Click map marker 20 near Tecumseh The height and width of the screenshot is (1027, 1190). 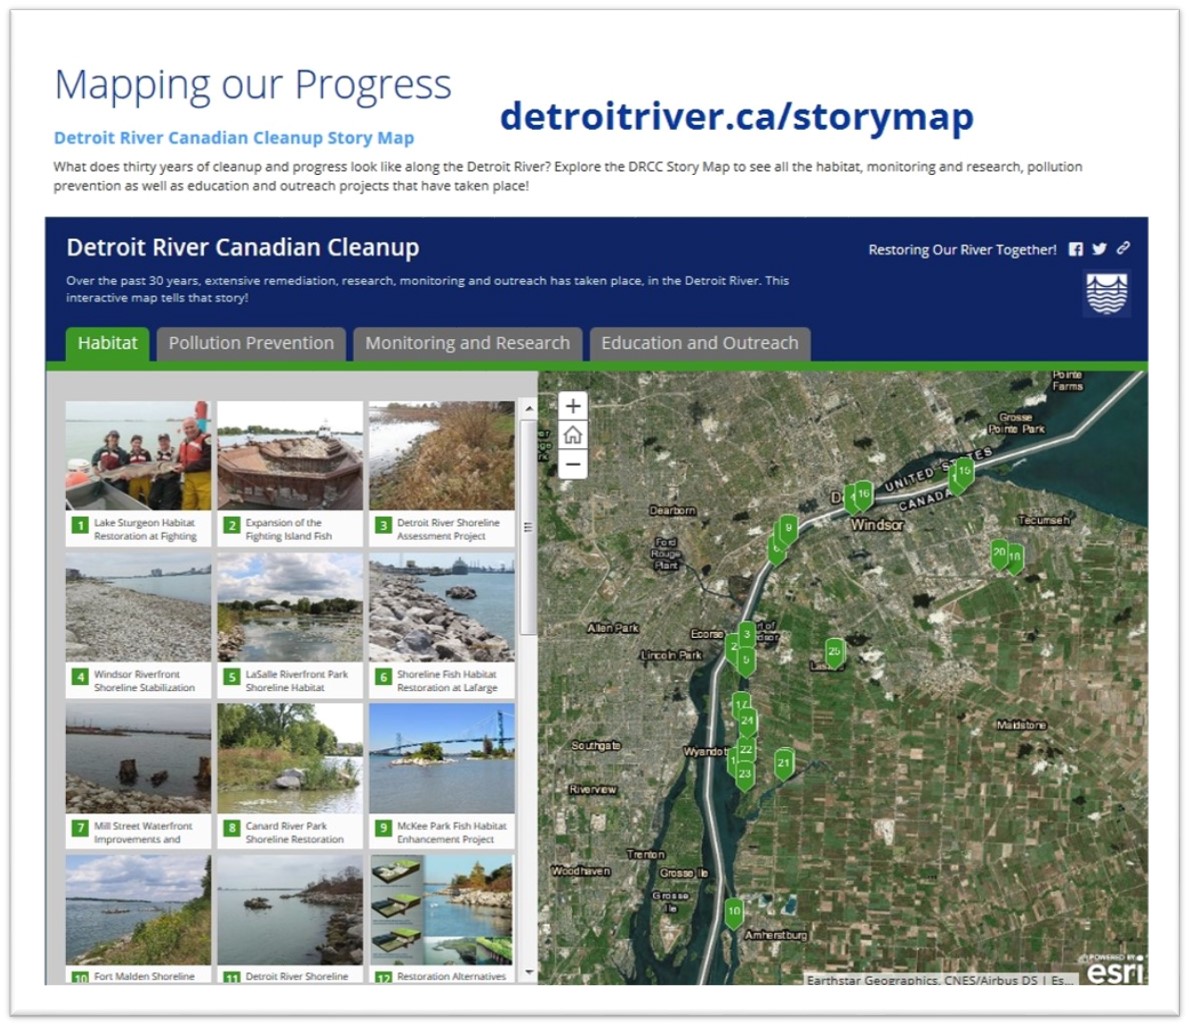(x=998, y=553)
